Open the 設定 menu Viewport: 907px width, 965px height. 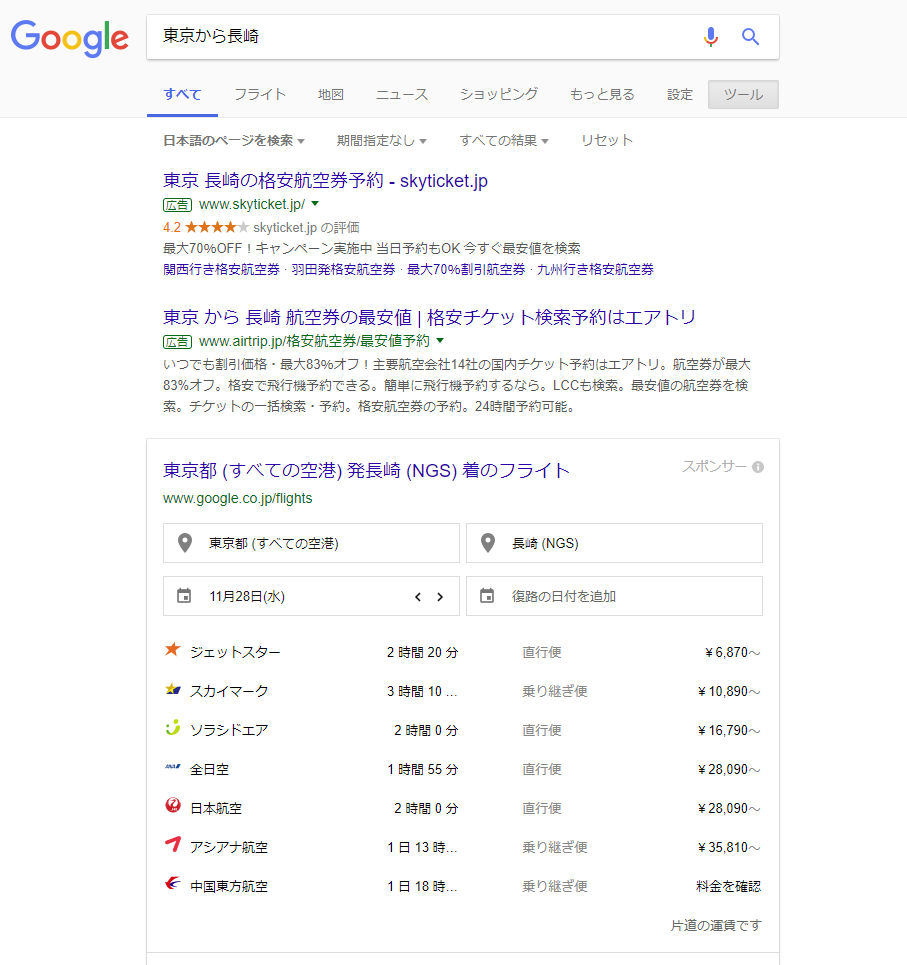680,95
